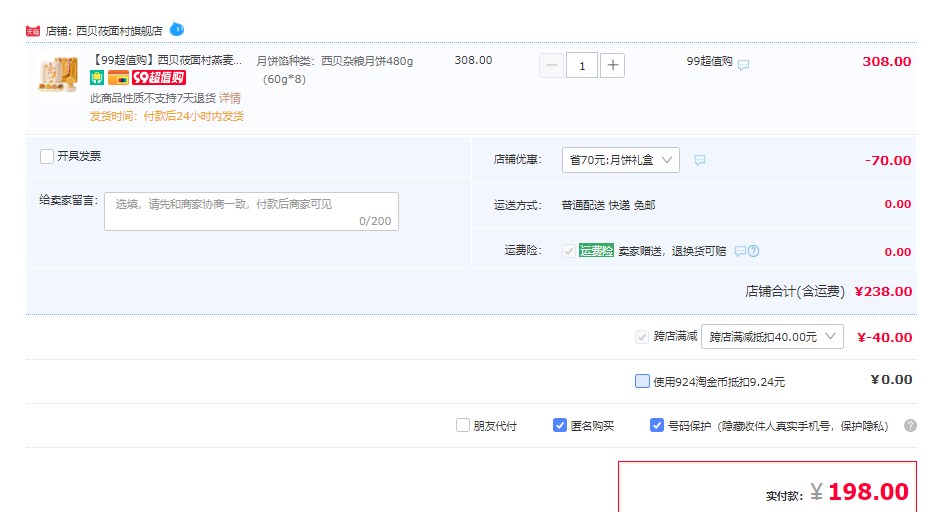Image resolution: width=943 pixels, height=512 pixels.
Task: Open the 详情 return policy link
Action: pyautogui.click(x=230, y=98)
